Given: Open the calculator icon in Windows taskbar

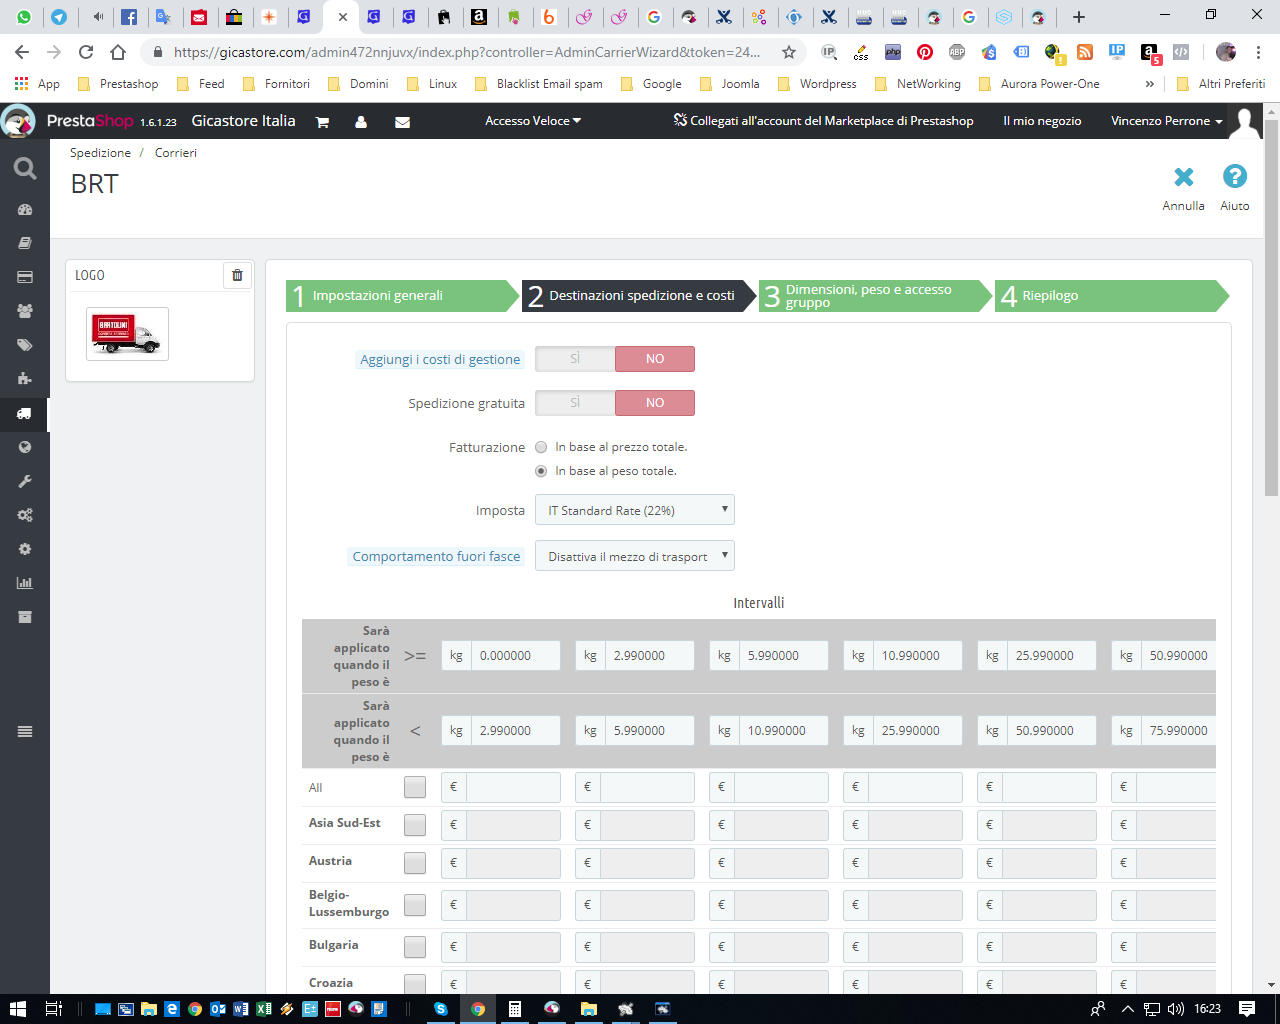Looking at the screenshot, I should pos(515,1009).
